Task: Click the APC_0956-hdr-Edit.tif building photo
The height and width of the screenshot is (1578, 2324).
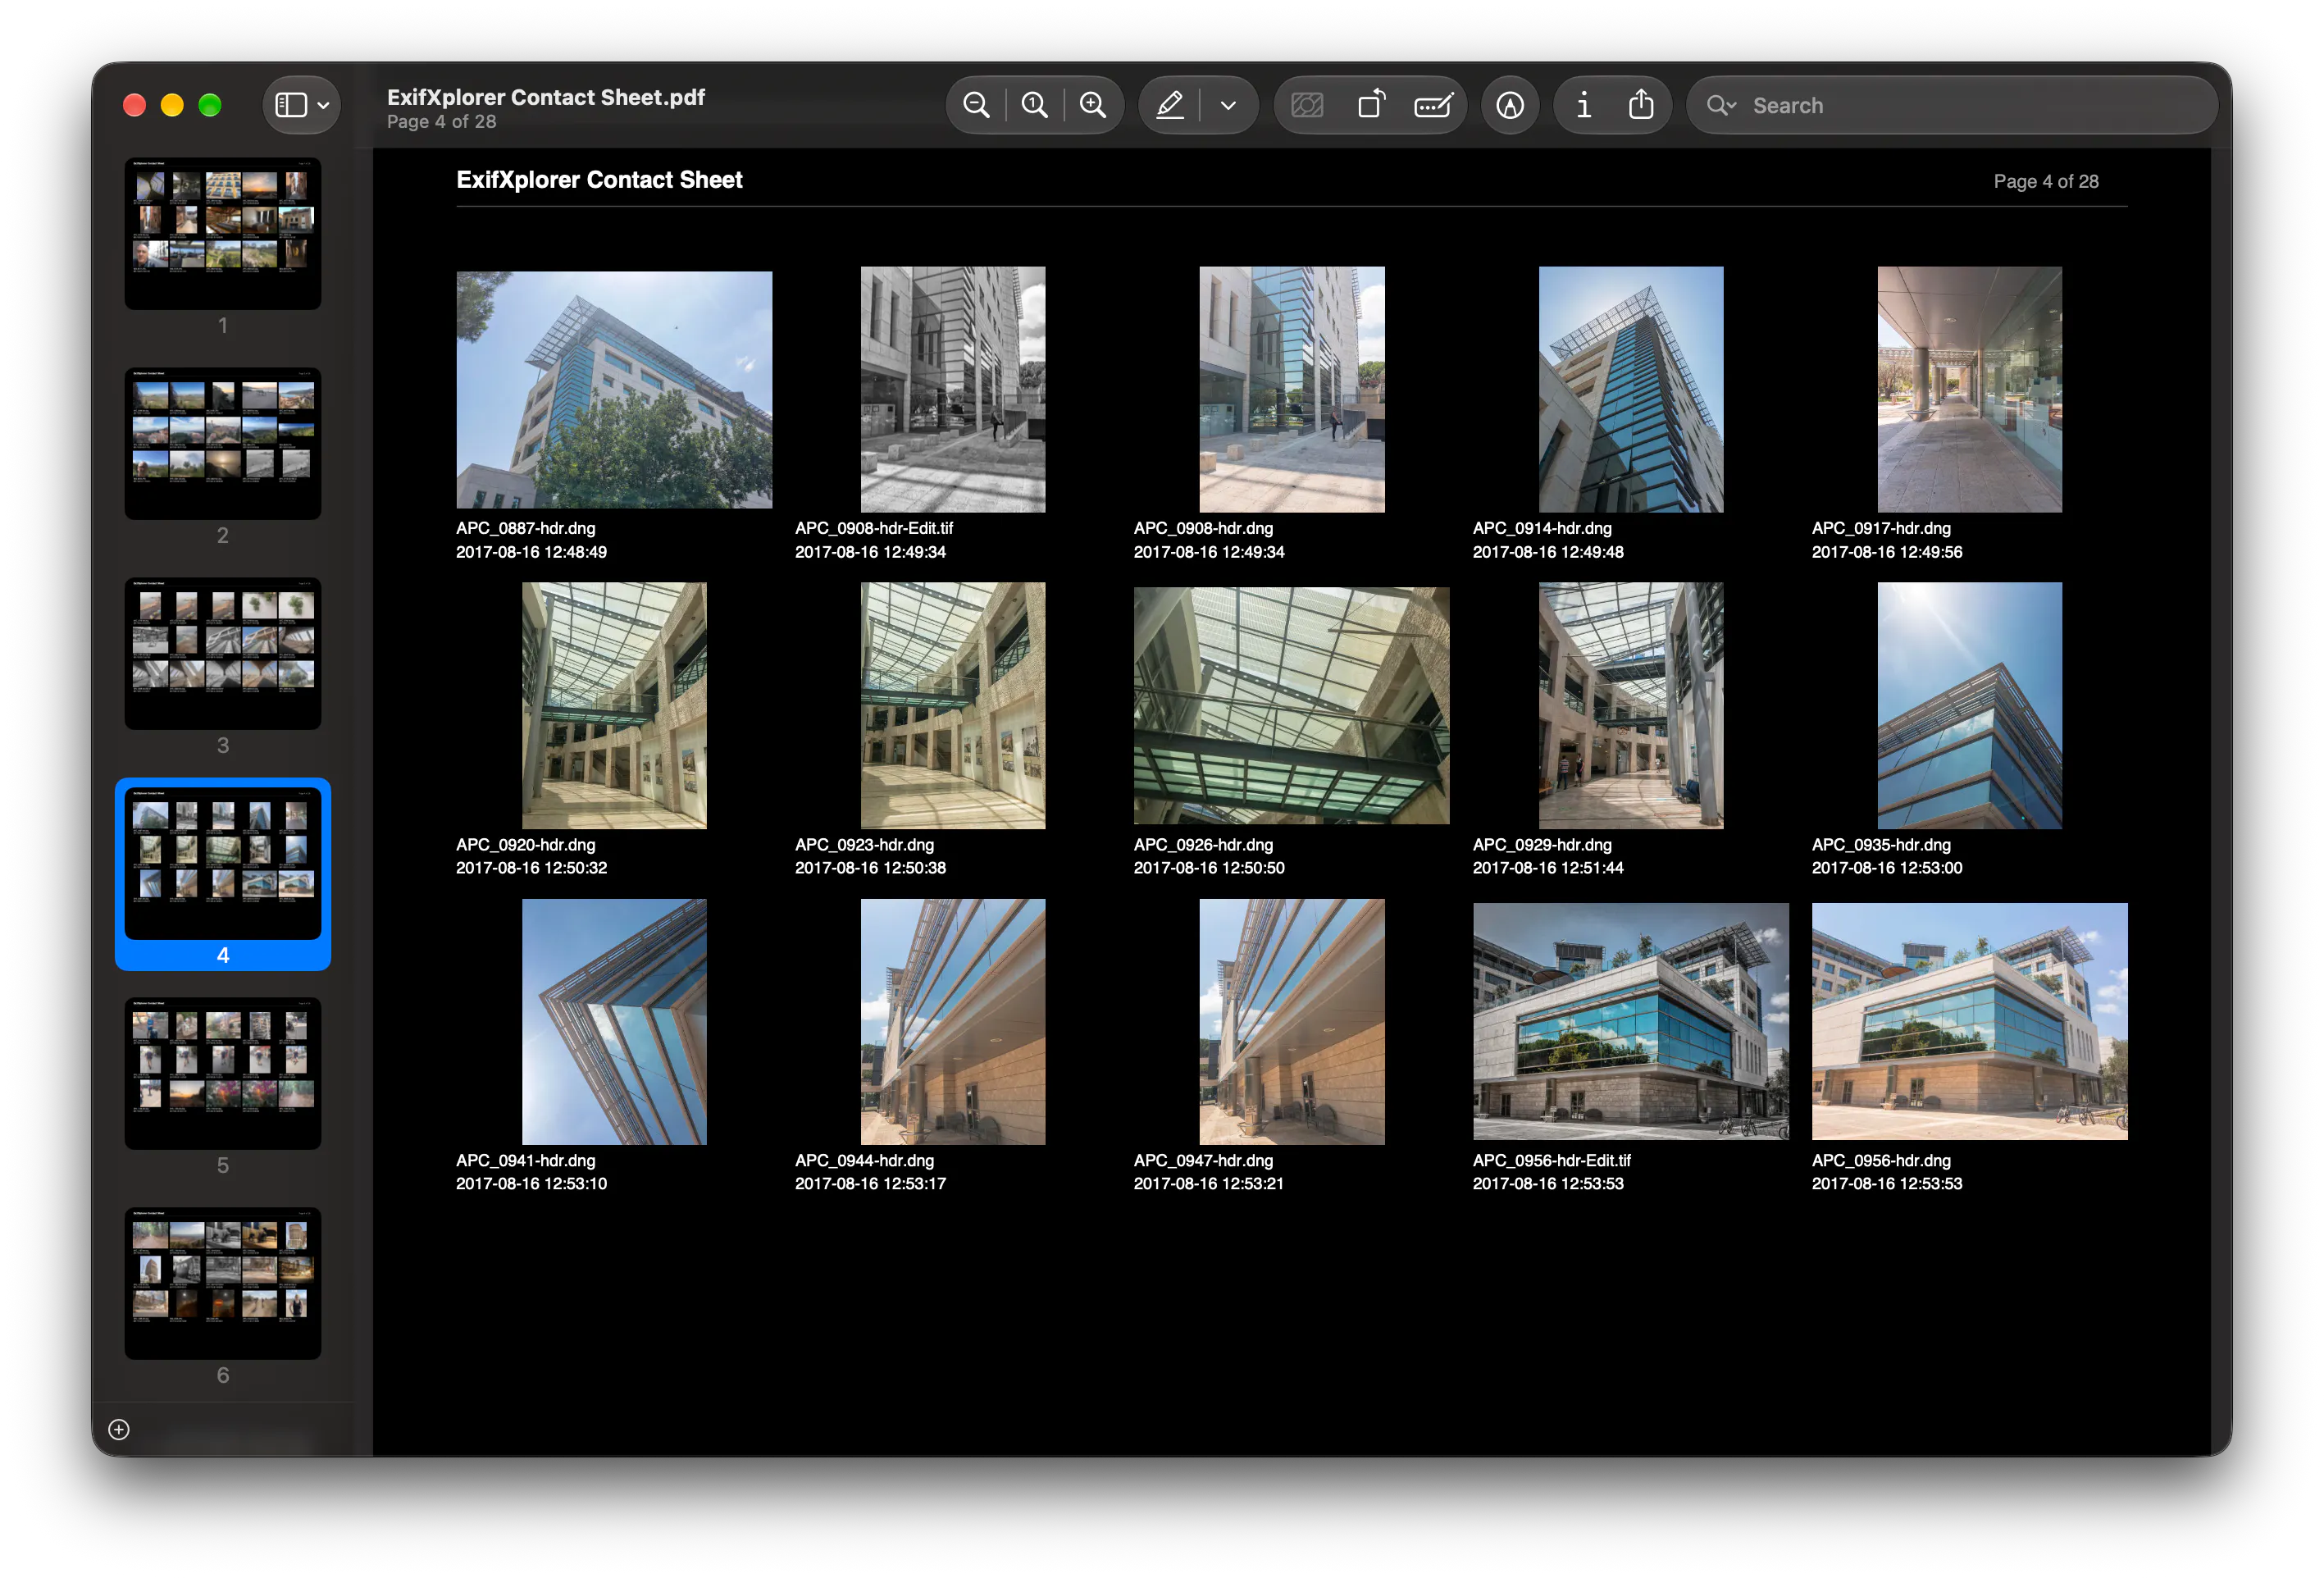Action: (x=1631, y=1021)
